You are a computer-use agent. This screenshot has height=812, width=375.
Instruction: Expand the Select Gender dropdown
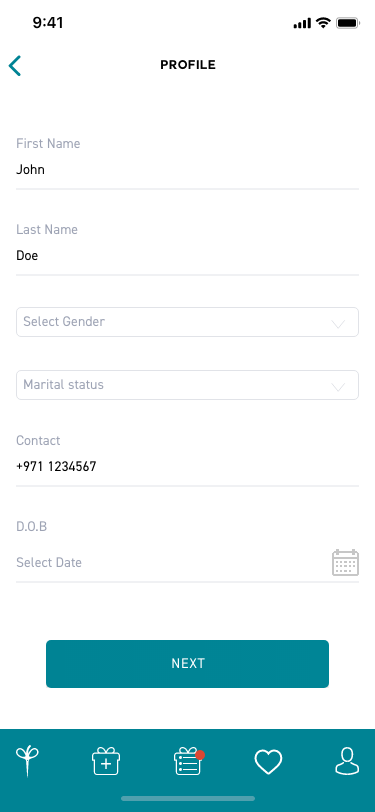188,322
